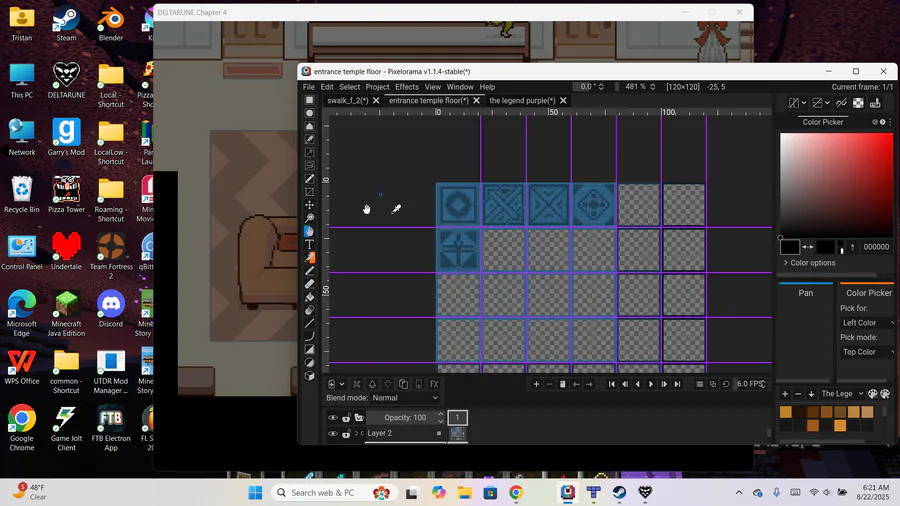
Task: Open the Effects menu
Action: pyautogui.click(x=407, y=87)
